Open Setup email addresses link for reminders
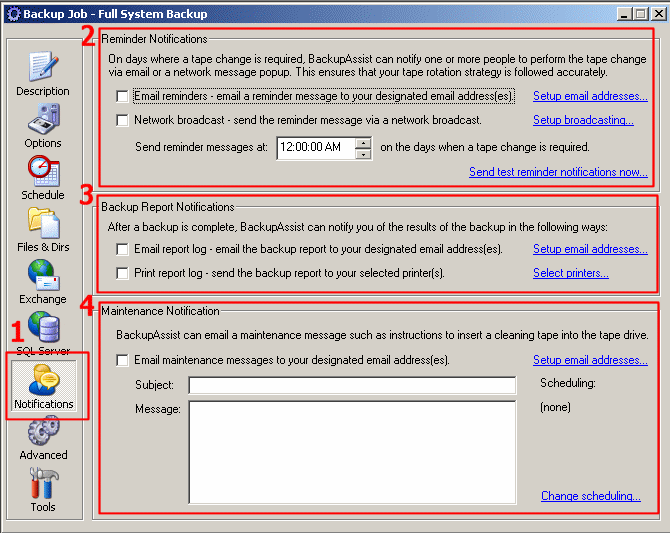This screenshot has height=533, width=670. [590, 96]
